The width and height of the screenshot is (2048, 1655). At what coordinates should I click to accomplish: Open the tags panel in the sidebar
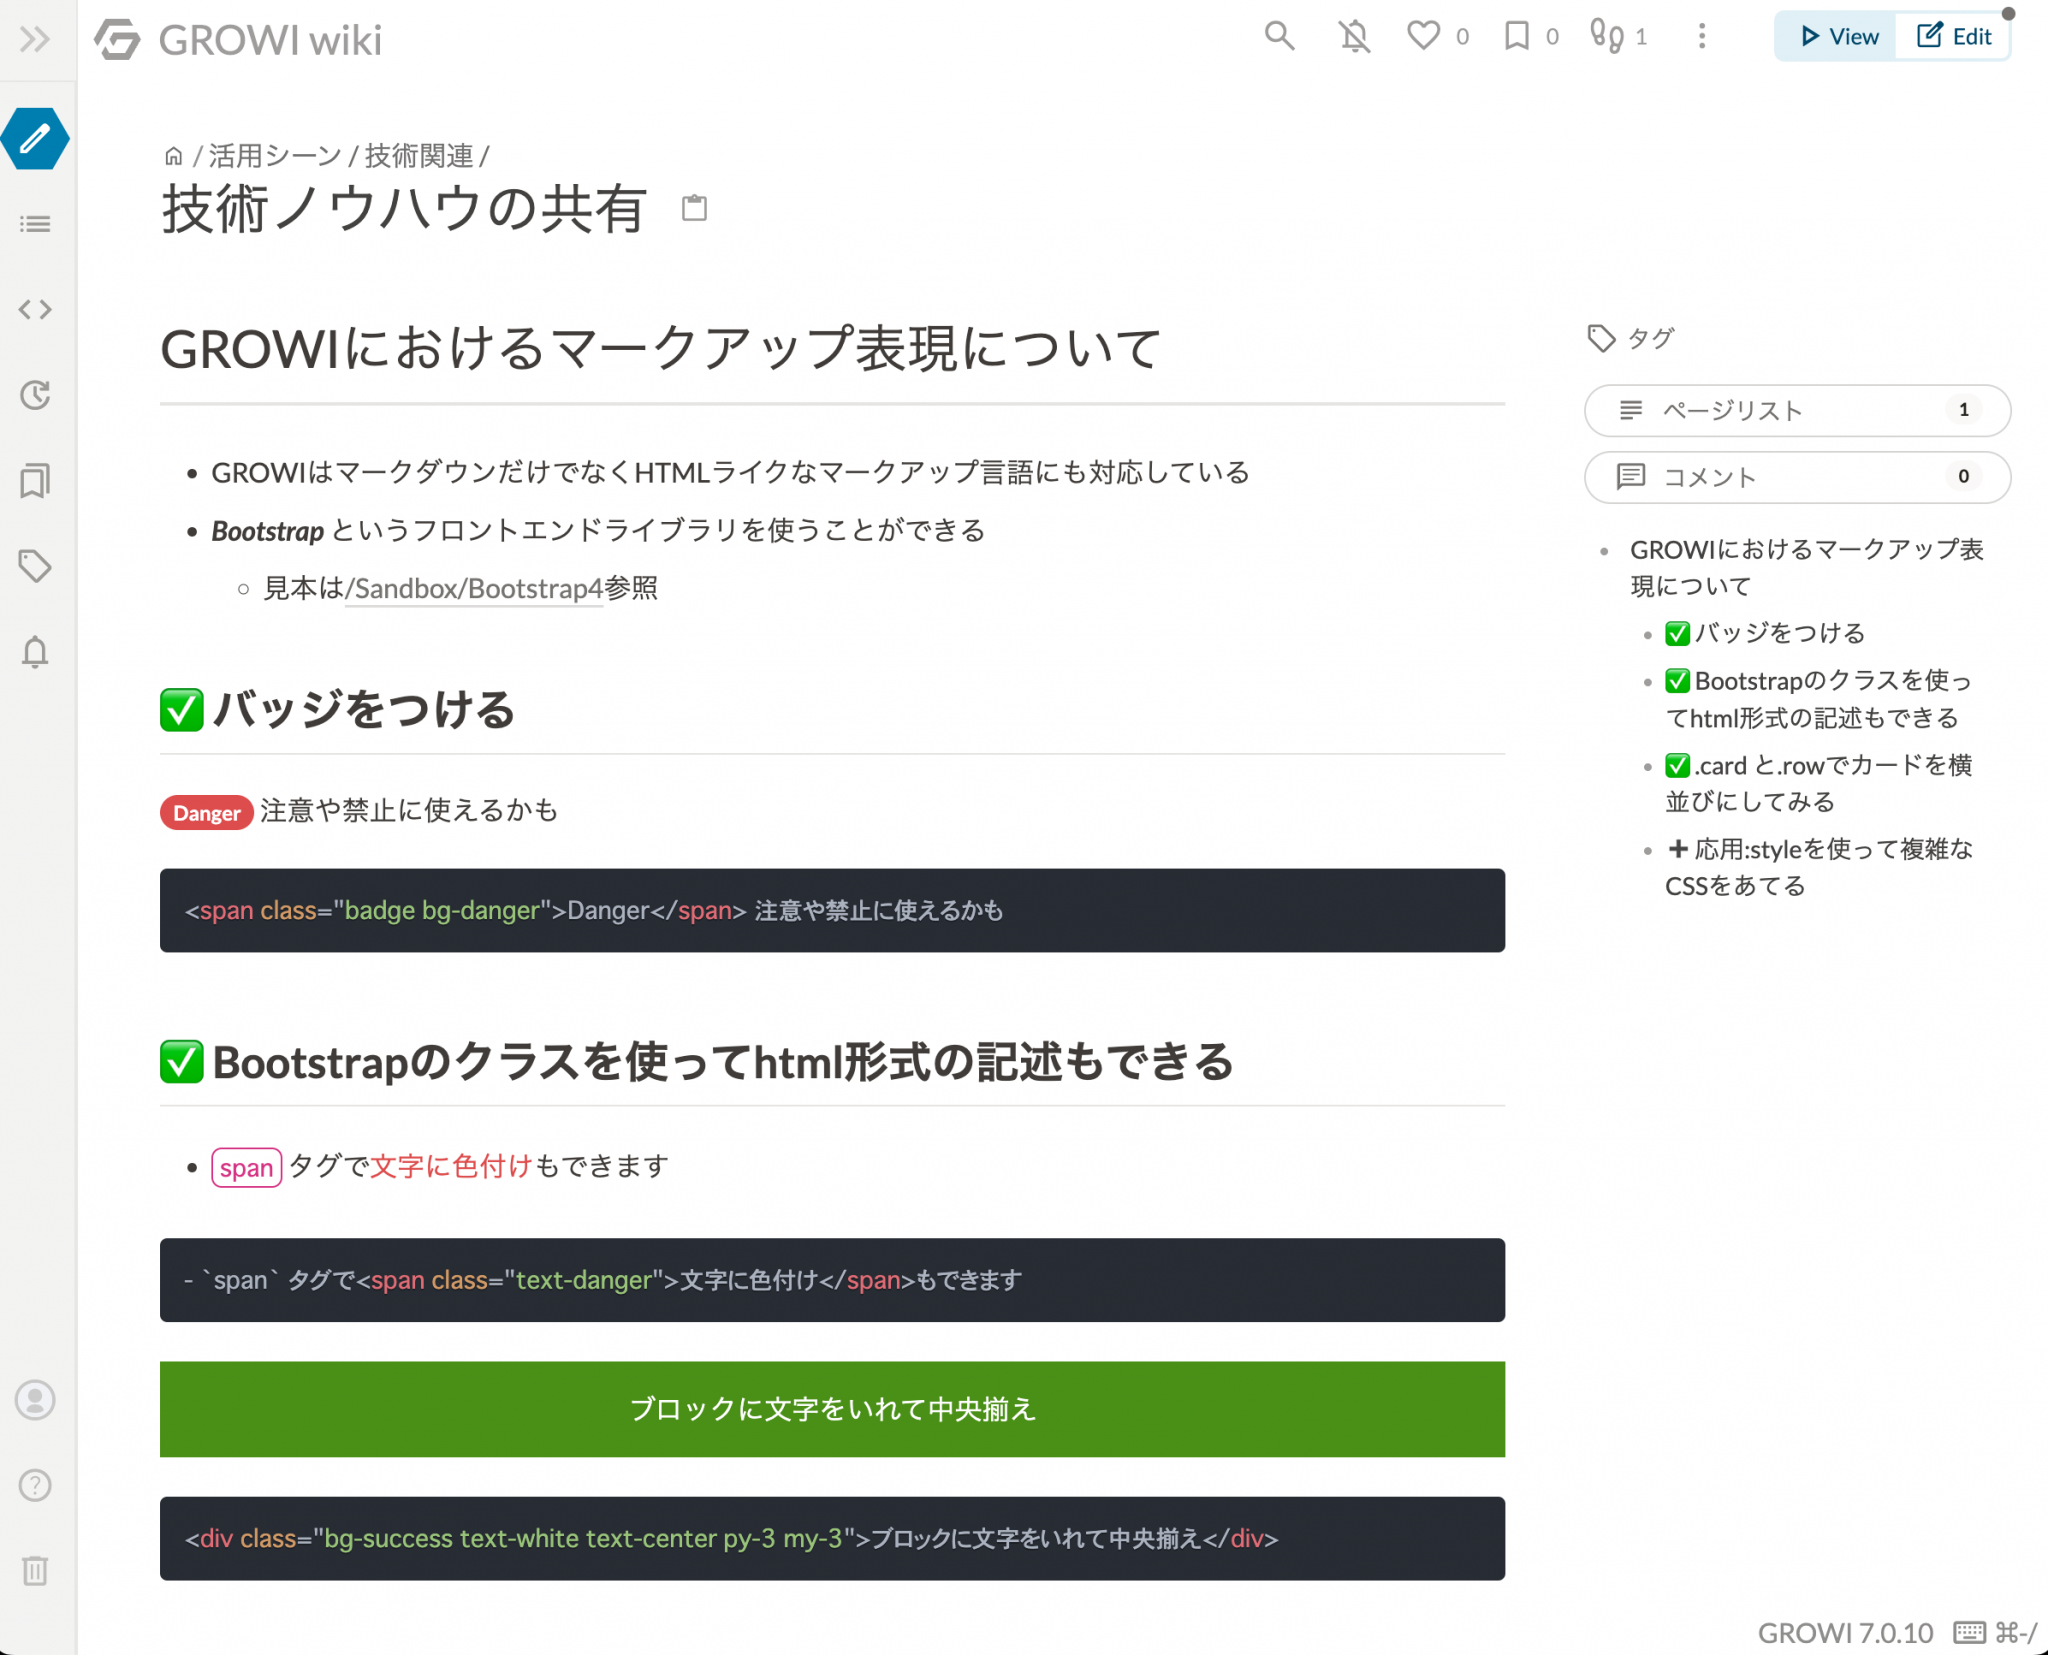(35, 566)
